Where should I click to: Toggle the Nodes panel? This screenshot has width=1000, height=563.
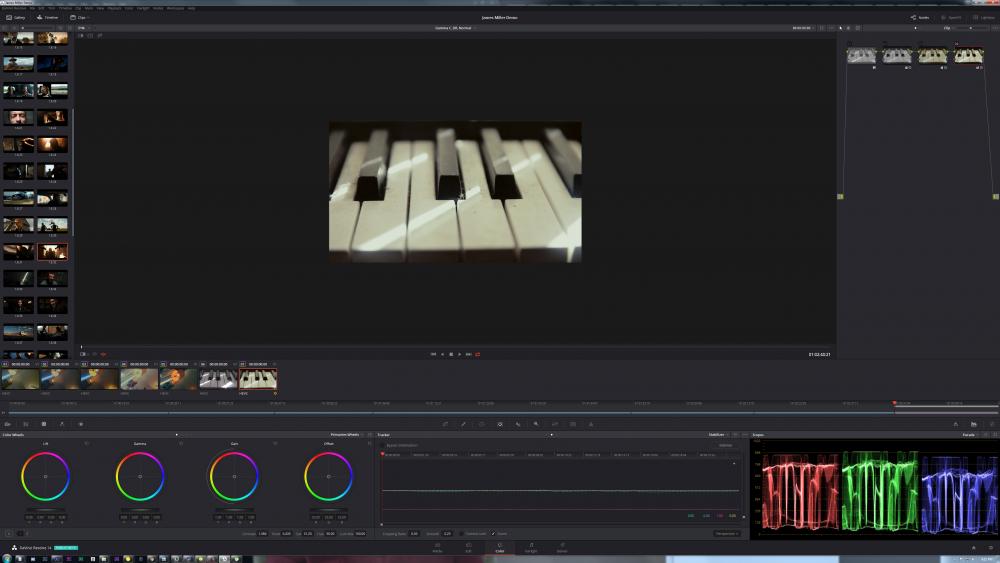coord(919,17)
